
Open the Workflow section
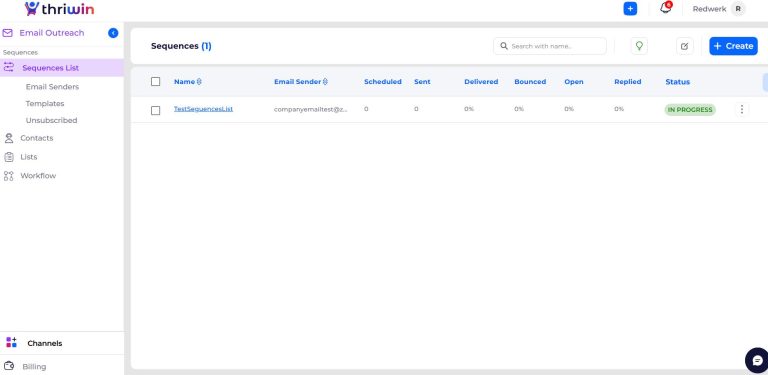point(38,175)
